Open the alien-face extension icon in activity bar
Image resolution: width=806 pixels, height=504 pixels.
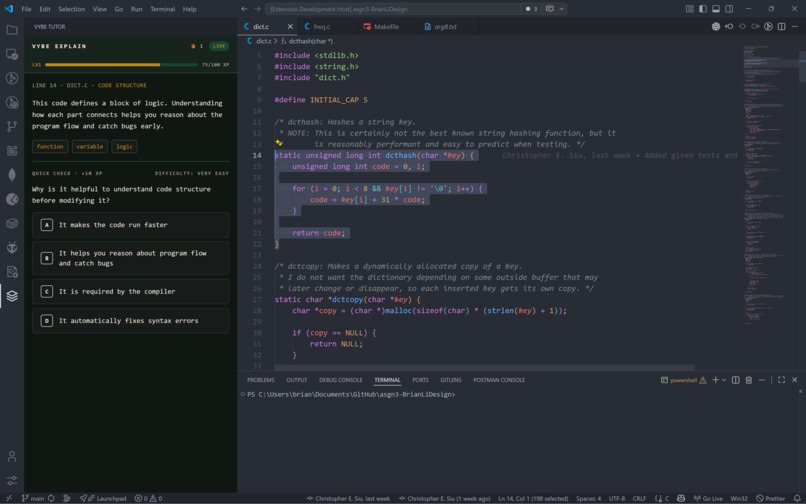point(12,247)
